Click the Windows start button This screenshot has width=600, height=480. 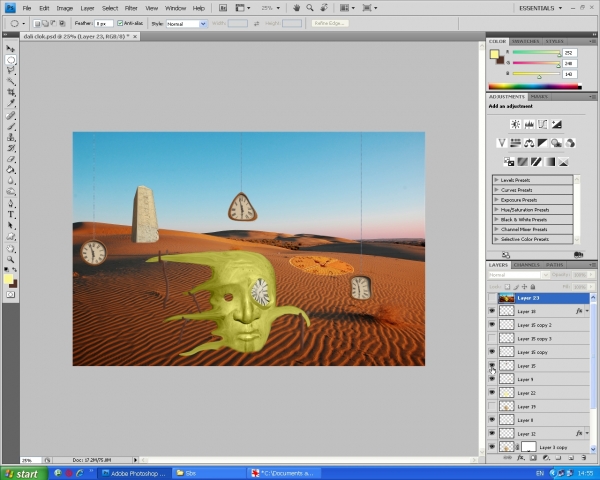tap(24, 473)
